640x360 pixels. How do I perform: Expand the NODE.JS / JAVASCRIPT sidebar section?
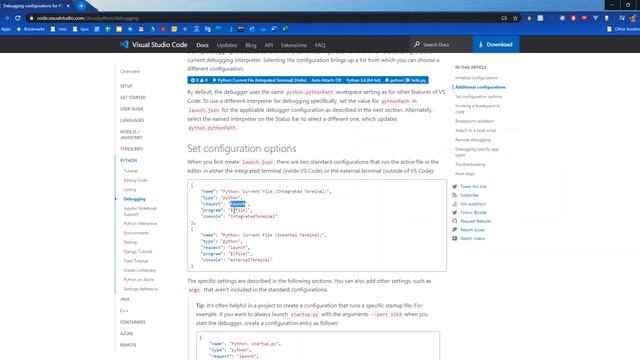tap(131, 135)
